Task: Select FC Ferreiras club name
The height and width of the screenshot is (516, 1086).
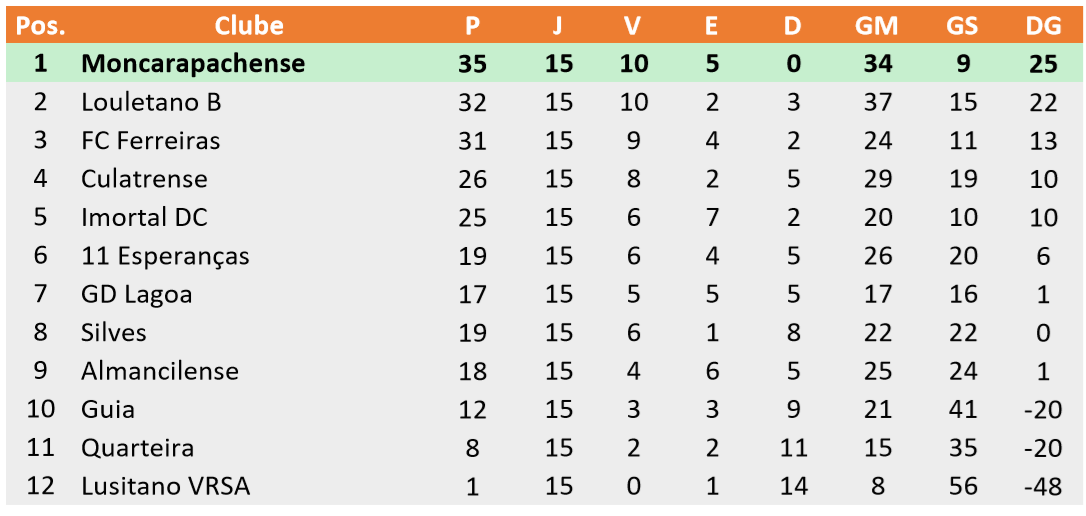Action: pyautogui.click(x=150, y=141)
